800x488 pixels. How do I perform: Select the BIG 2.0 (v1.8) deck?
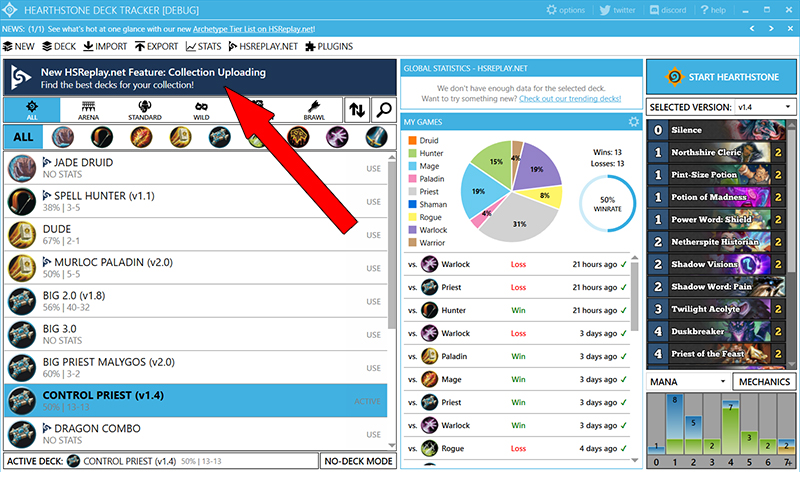pos(196,301)
